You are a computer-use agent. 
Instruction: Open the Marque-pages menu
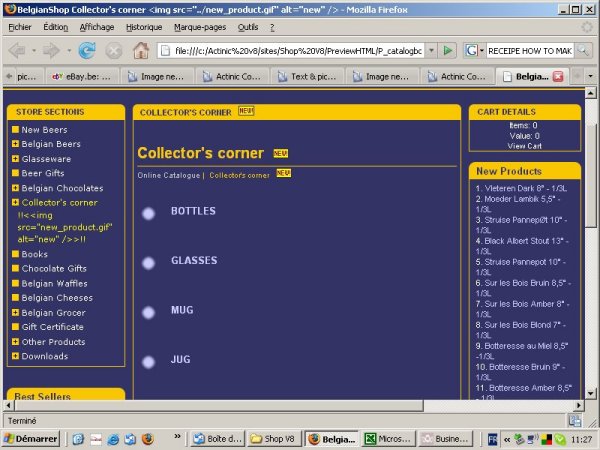[x=200, y=27]
